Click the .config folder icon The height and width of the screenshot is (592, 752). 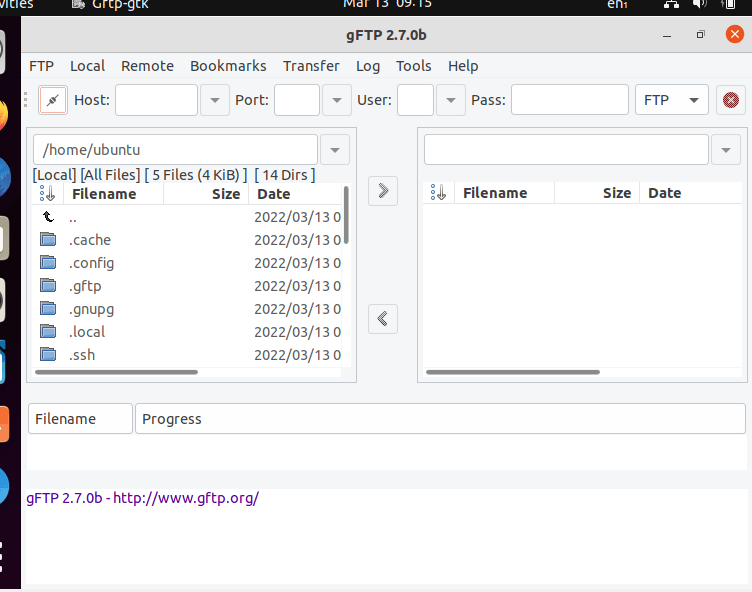click(48, 262)
